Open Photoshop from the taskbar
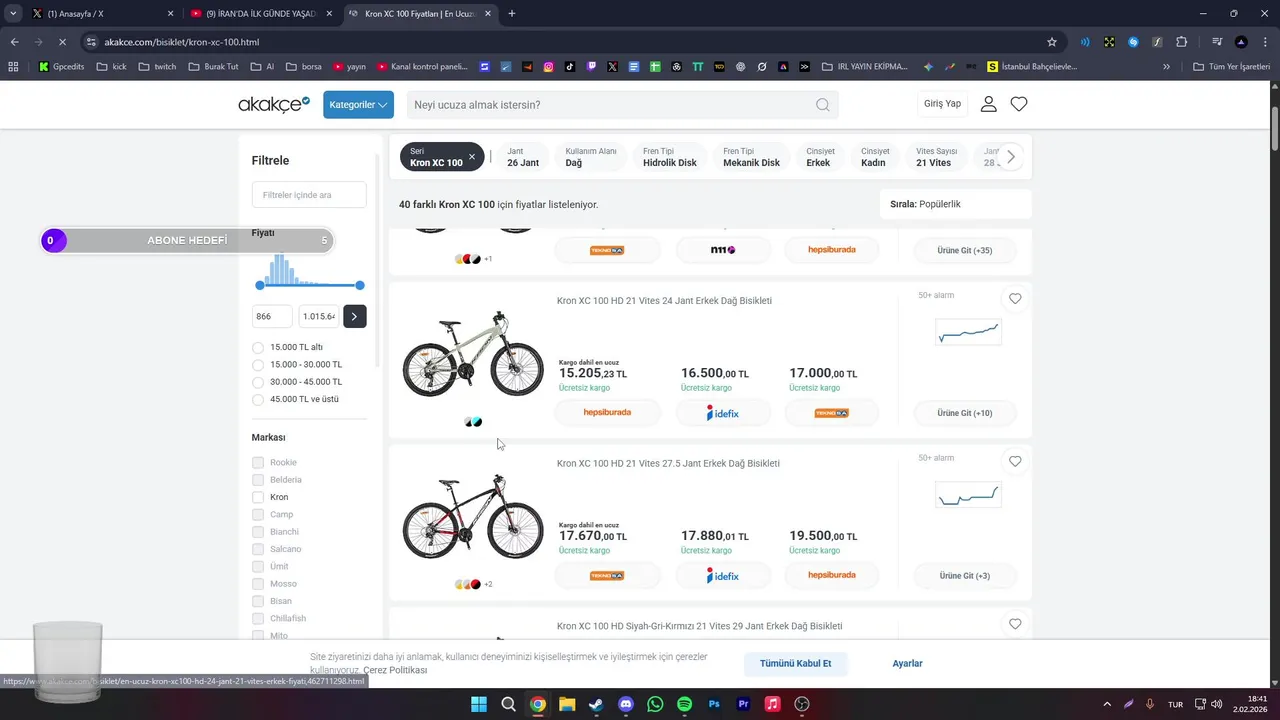 [714, 704]
